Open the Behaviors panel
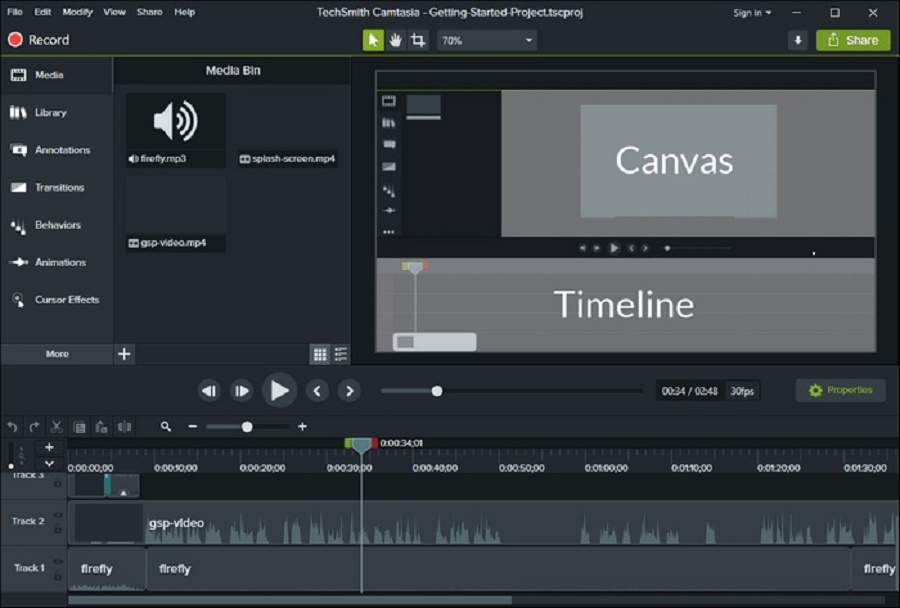 point(56,225)
